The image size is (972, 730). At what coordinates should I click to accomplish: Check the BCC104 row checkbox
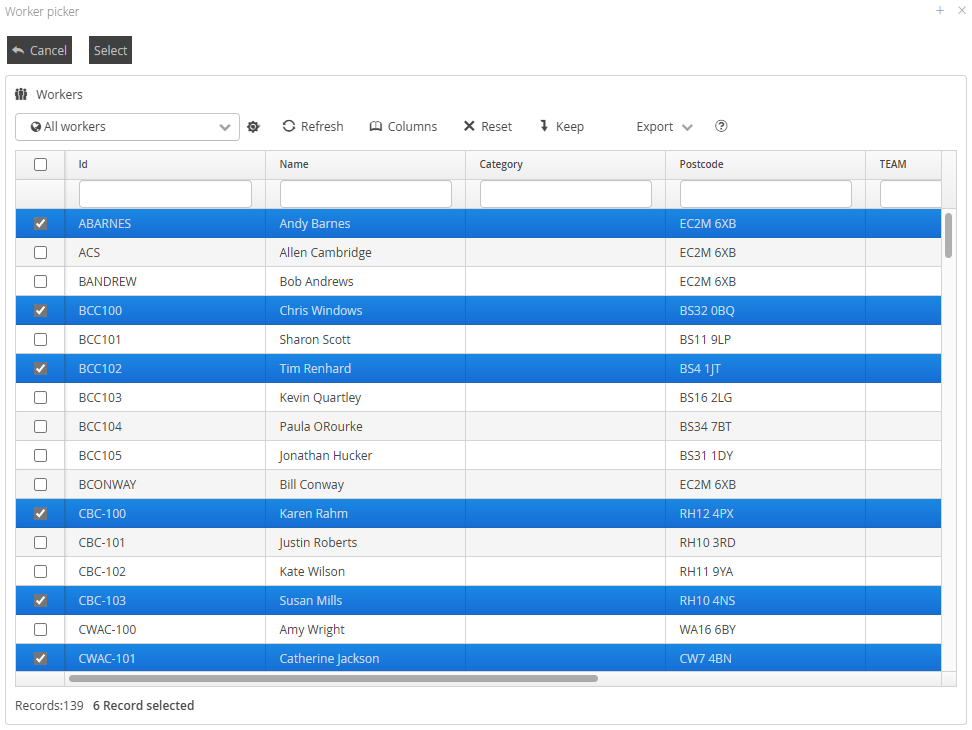click(x=40, y=426)
